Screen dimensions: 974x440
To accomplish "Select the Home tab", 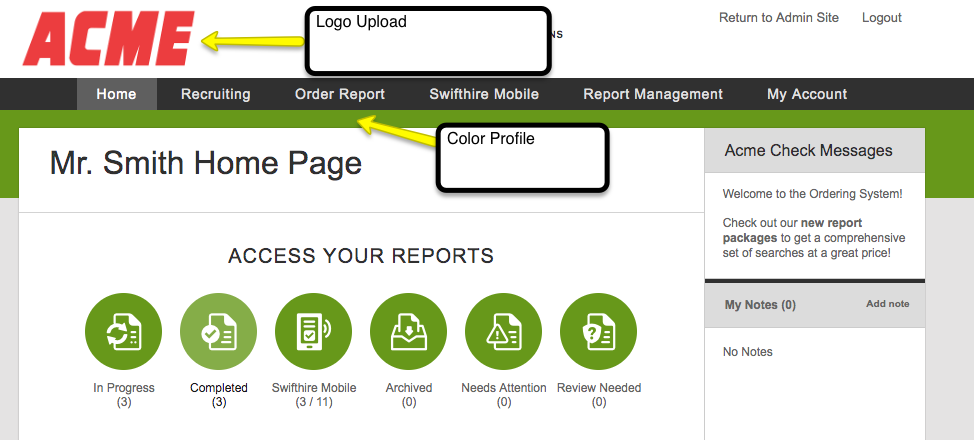I will coord(117,94).
